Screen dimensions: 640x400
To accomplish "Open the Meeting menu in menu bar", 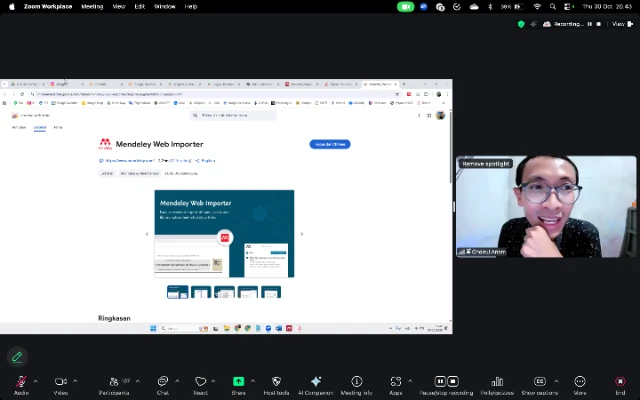I will (92, 6).
